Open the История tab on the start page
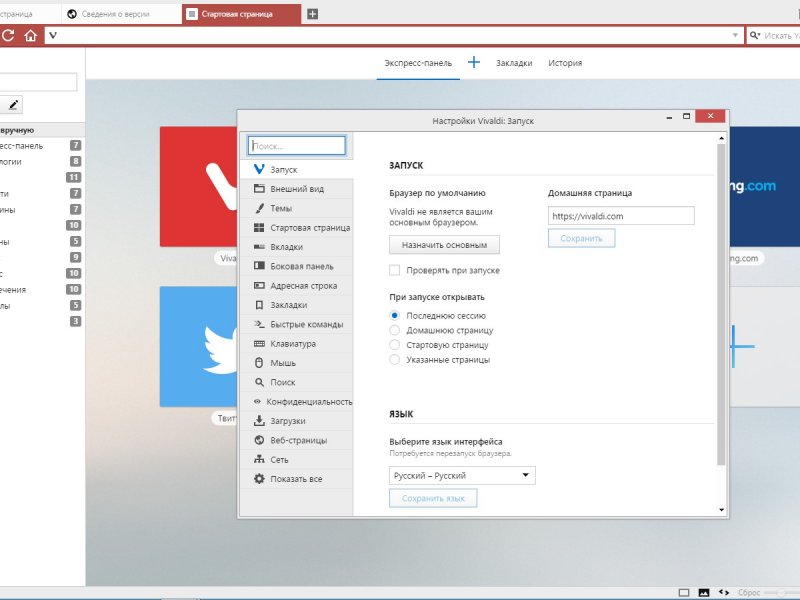800x600 pixels. pyautogui.click(x=565, y=63)
